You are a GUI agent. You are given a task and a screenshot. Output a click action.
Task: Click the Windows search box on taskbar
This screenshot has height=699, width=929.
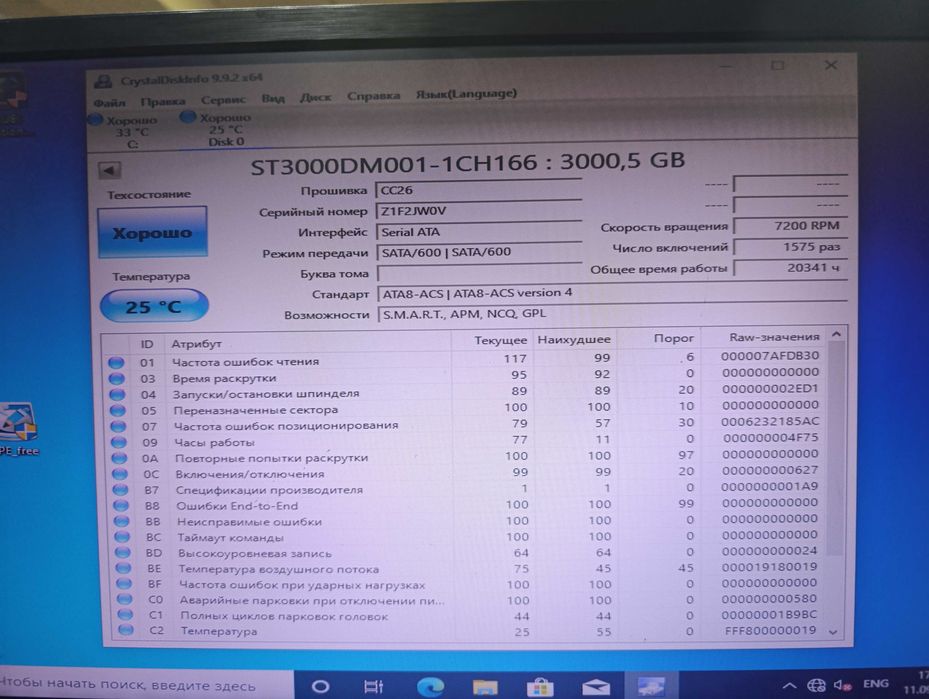(x=145, y=685)
